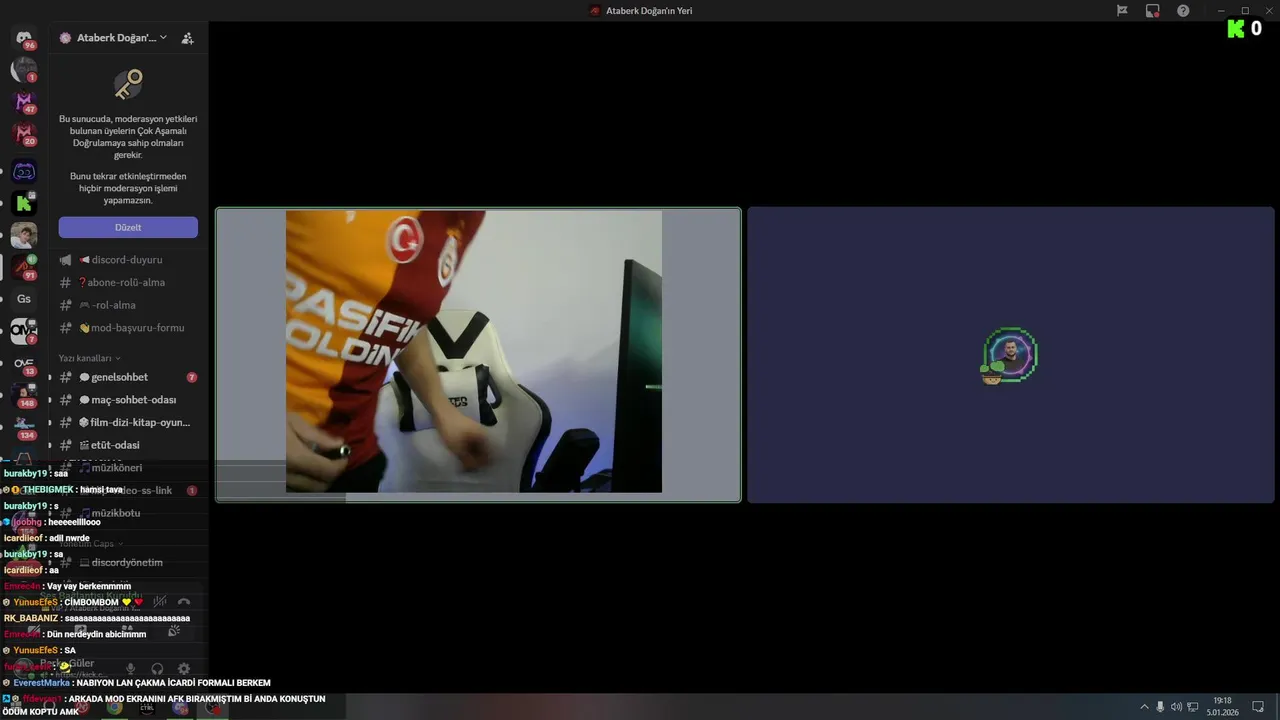
Task: Click the taskbar microphone tray icon
Action: tap(1160, 707)
